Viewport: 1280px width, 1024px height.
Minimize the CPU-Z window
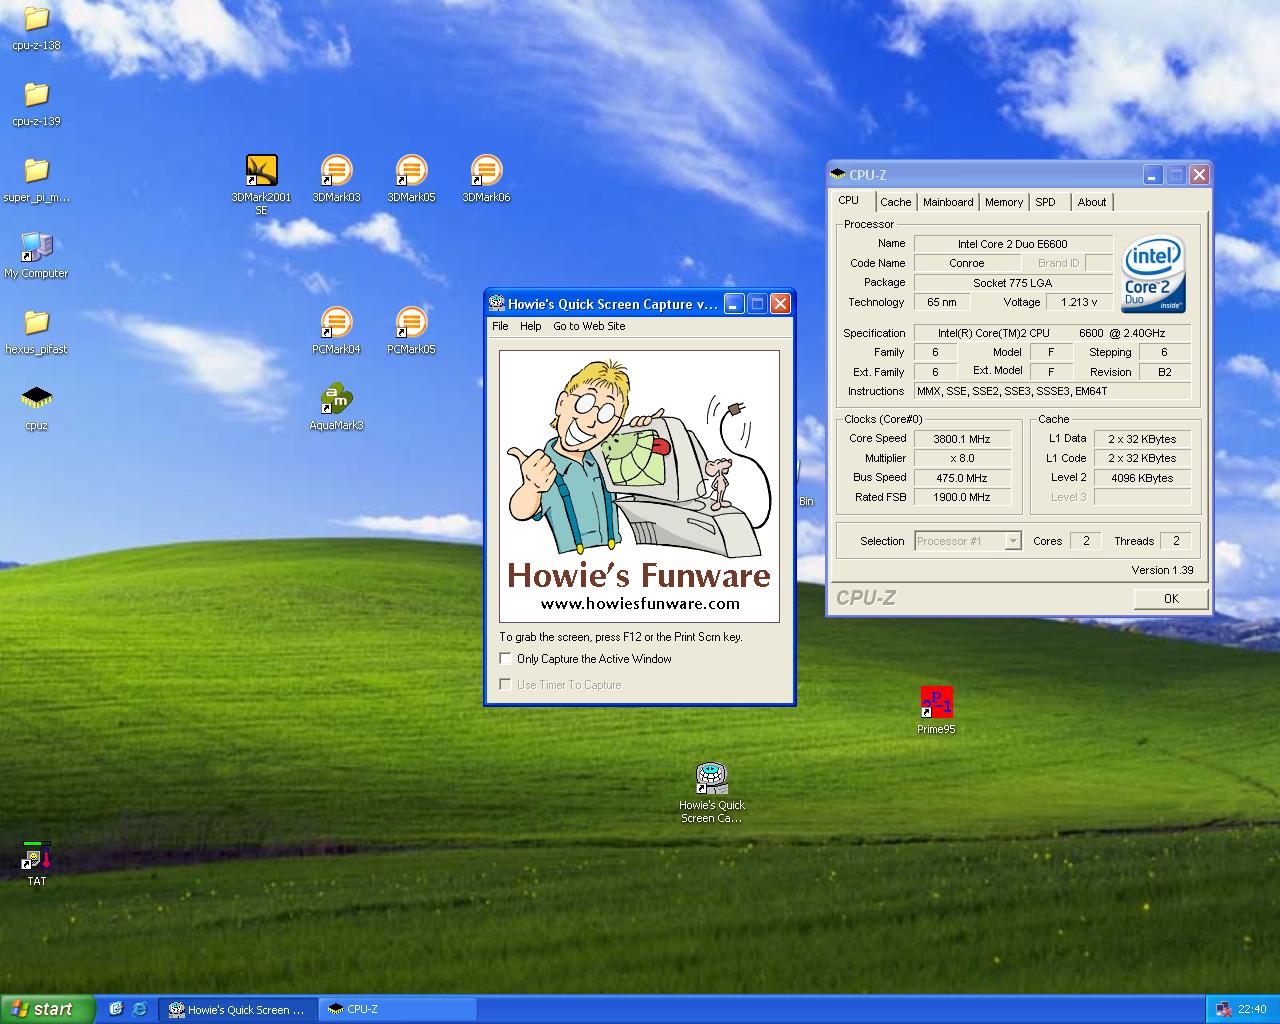click(1152, 174)
